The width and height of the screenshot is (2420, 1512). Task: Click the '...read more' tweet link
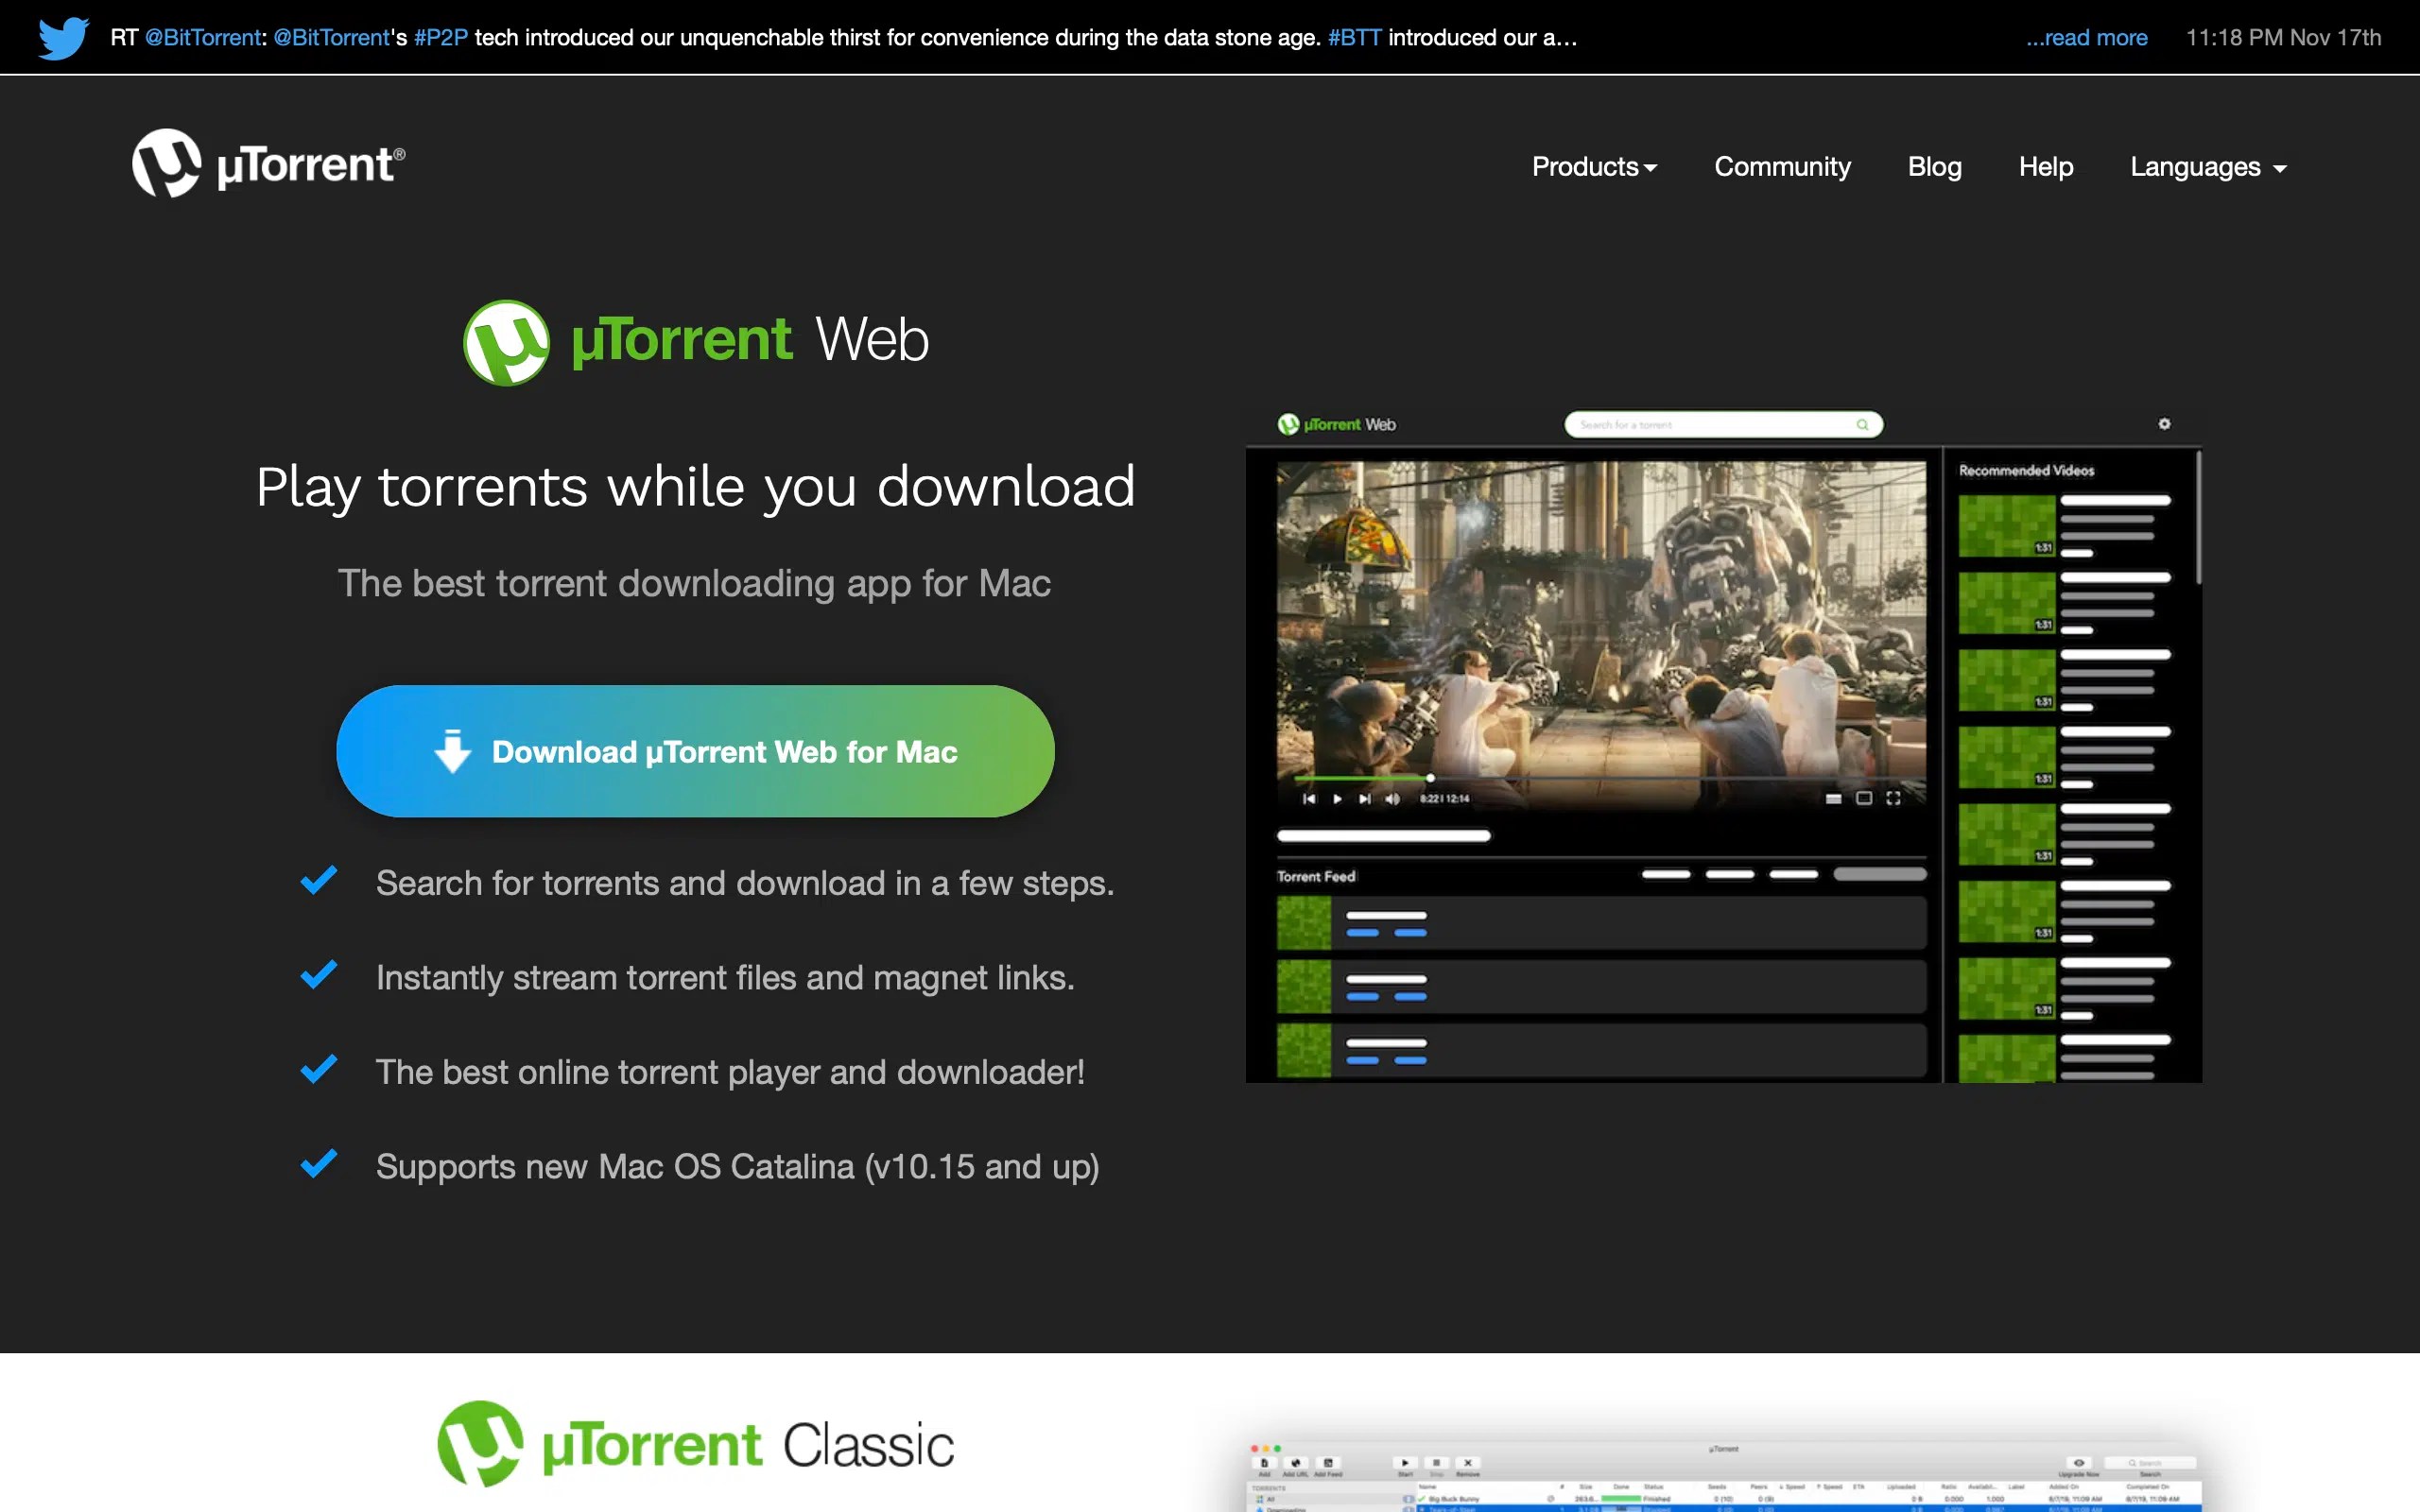2086,37
